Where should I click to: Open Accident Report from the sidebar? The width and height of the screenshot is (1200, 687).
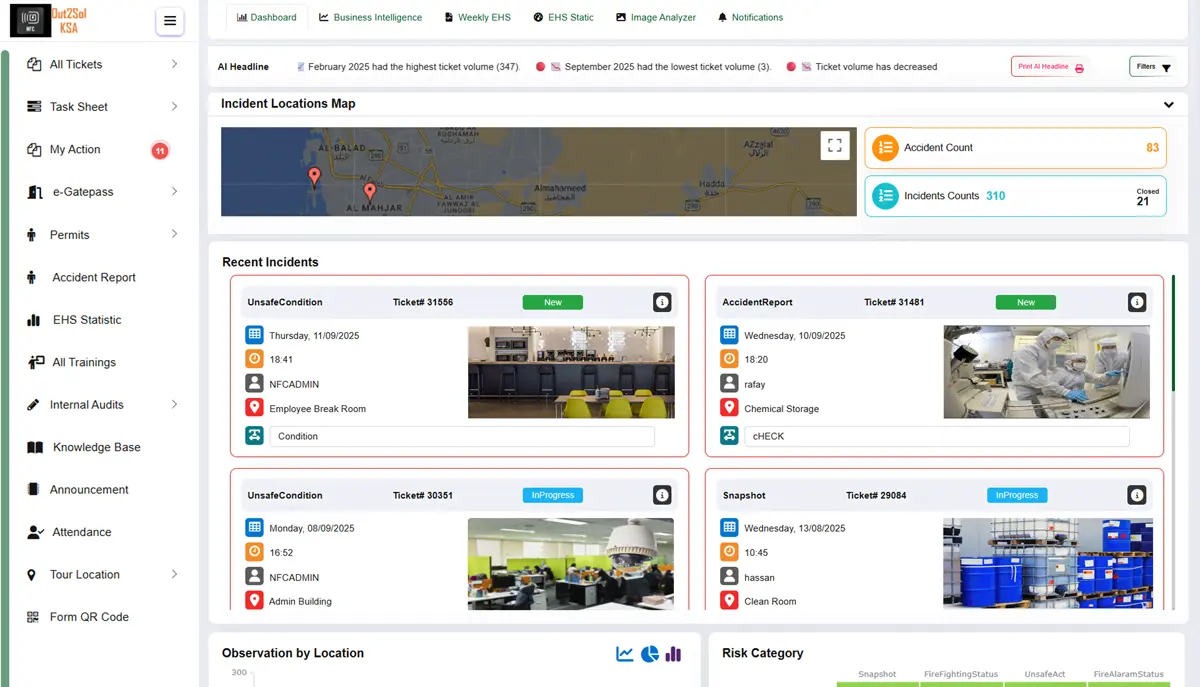pyautogui.click(x=93, y=278)
